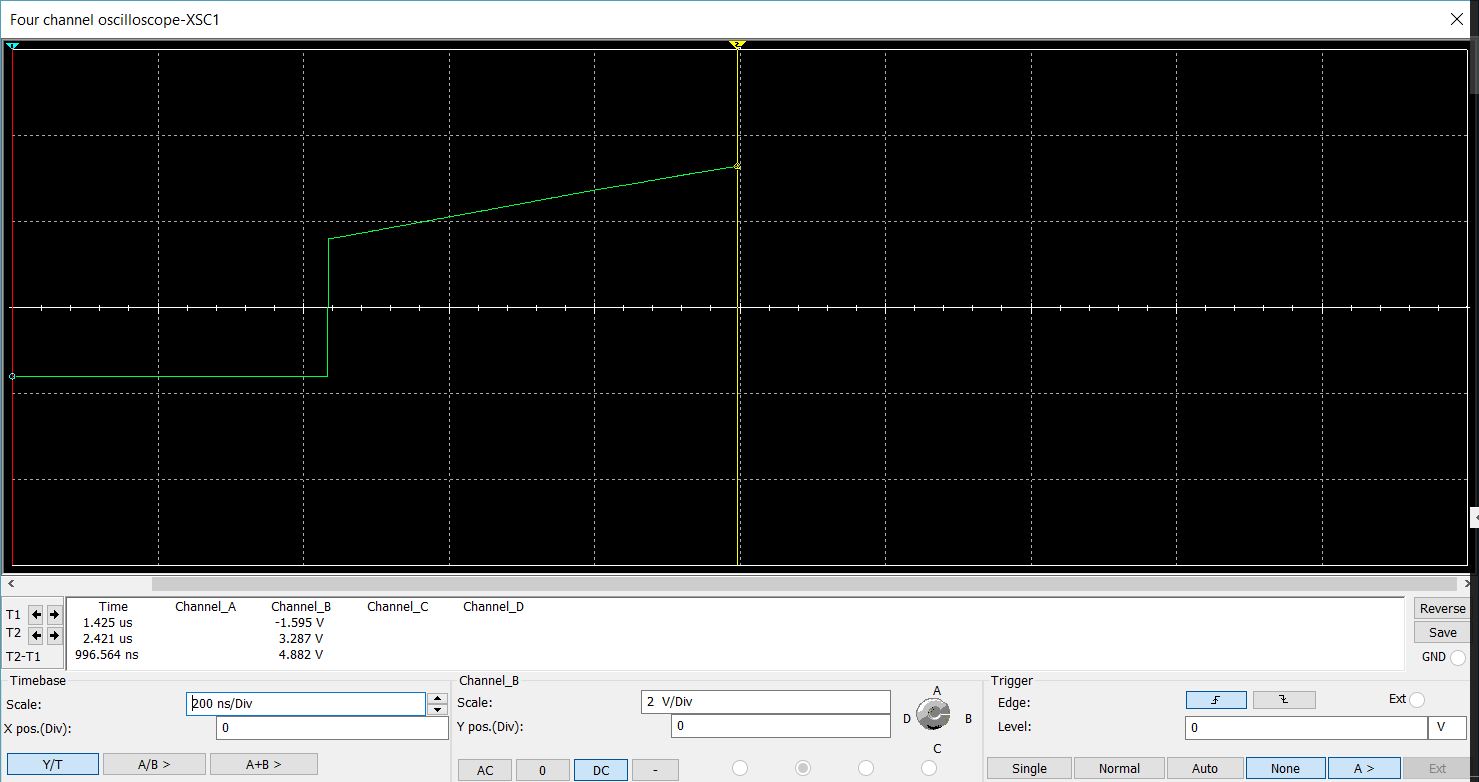This screenshot has width=1479, height=782.
Task: Click the Time column header
Action: (x=113, y=607)
